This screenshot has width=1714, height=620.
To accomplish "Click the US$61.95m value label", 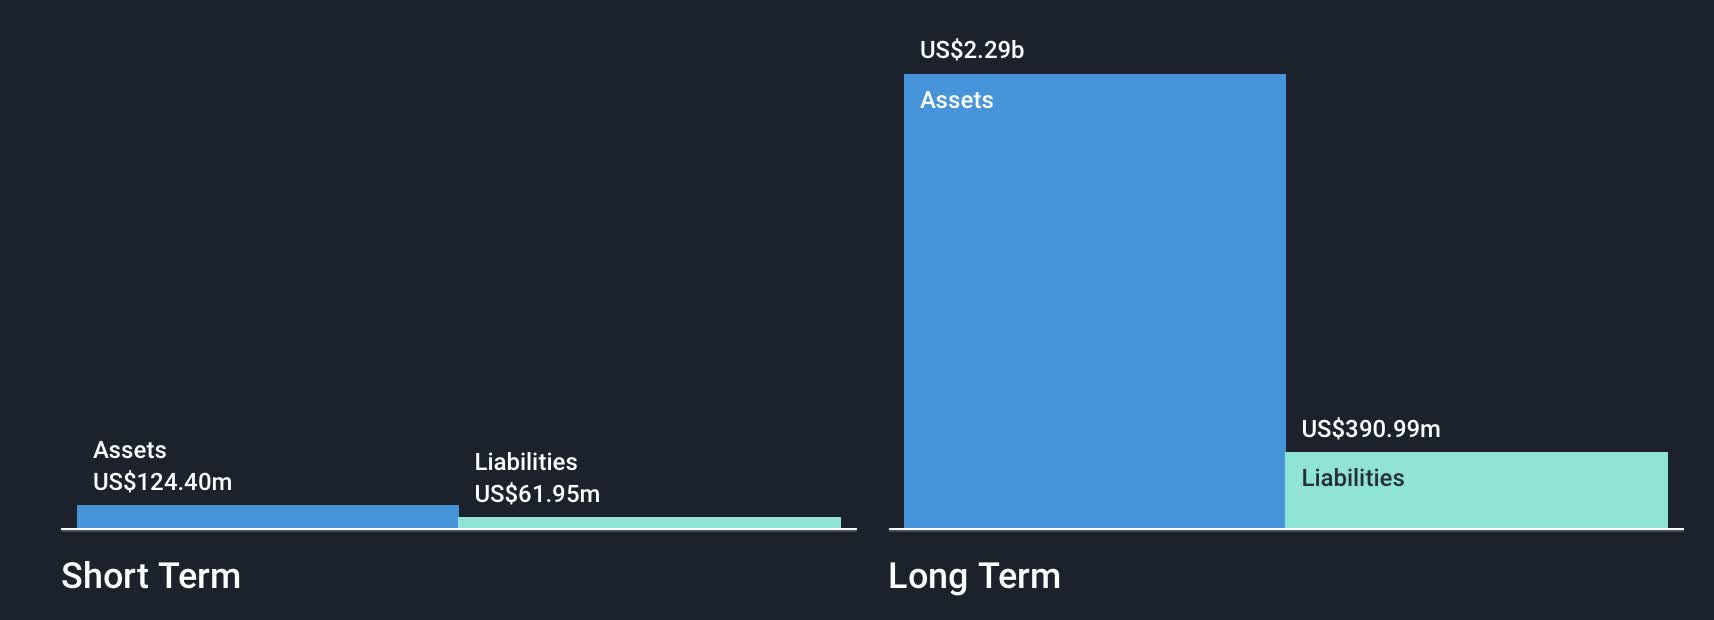I will coord(537,494).
